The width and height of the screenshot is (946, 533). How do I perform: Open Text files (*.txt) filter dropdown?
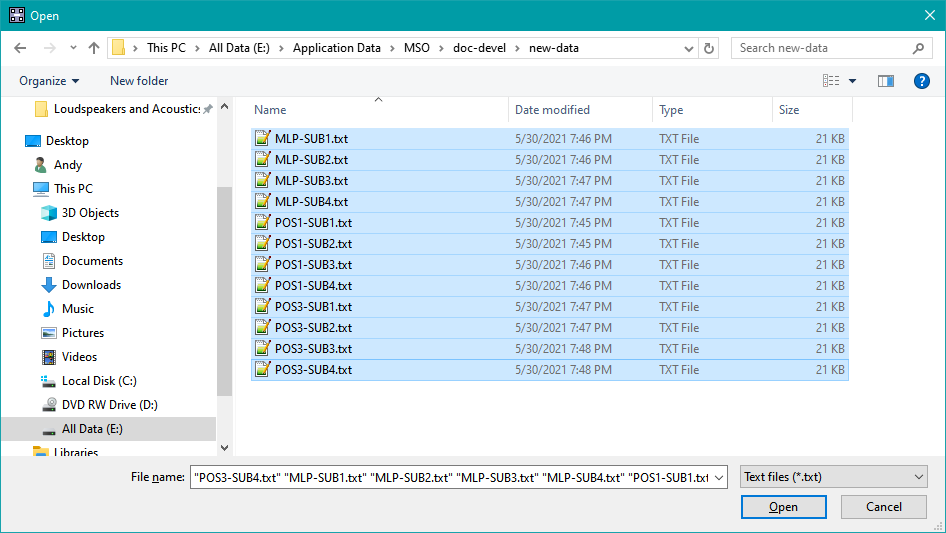[834, 477]
